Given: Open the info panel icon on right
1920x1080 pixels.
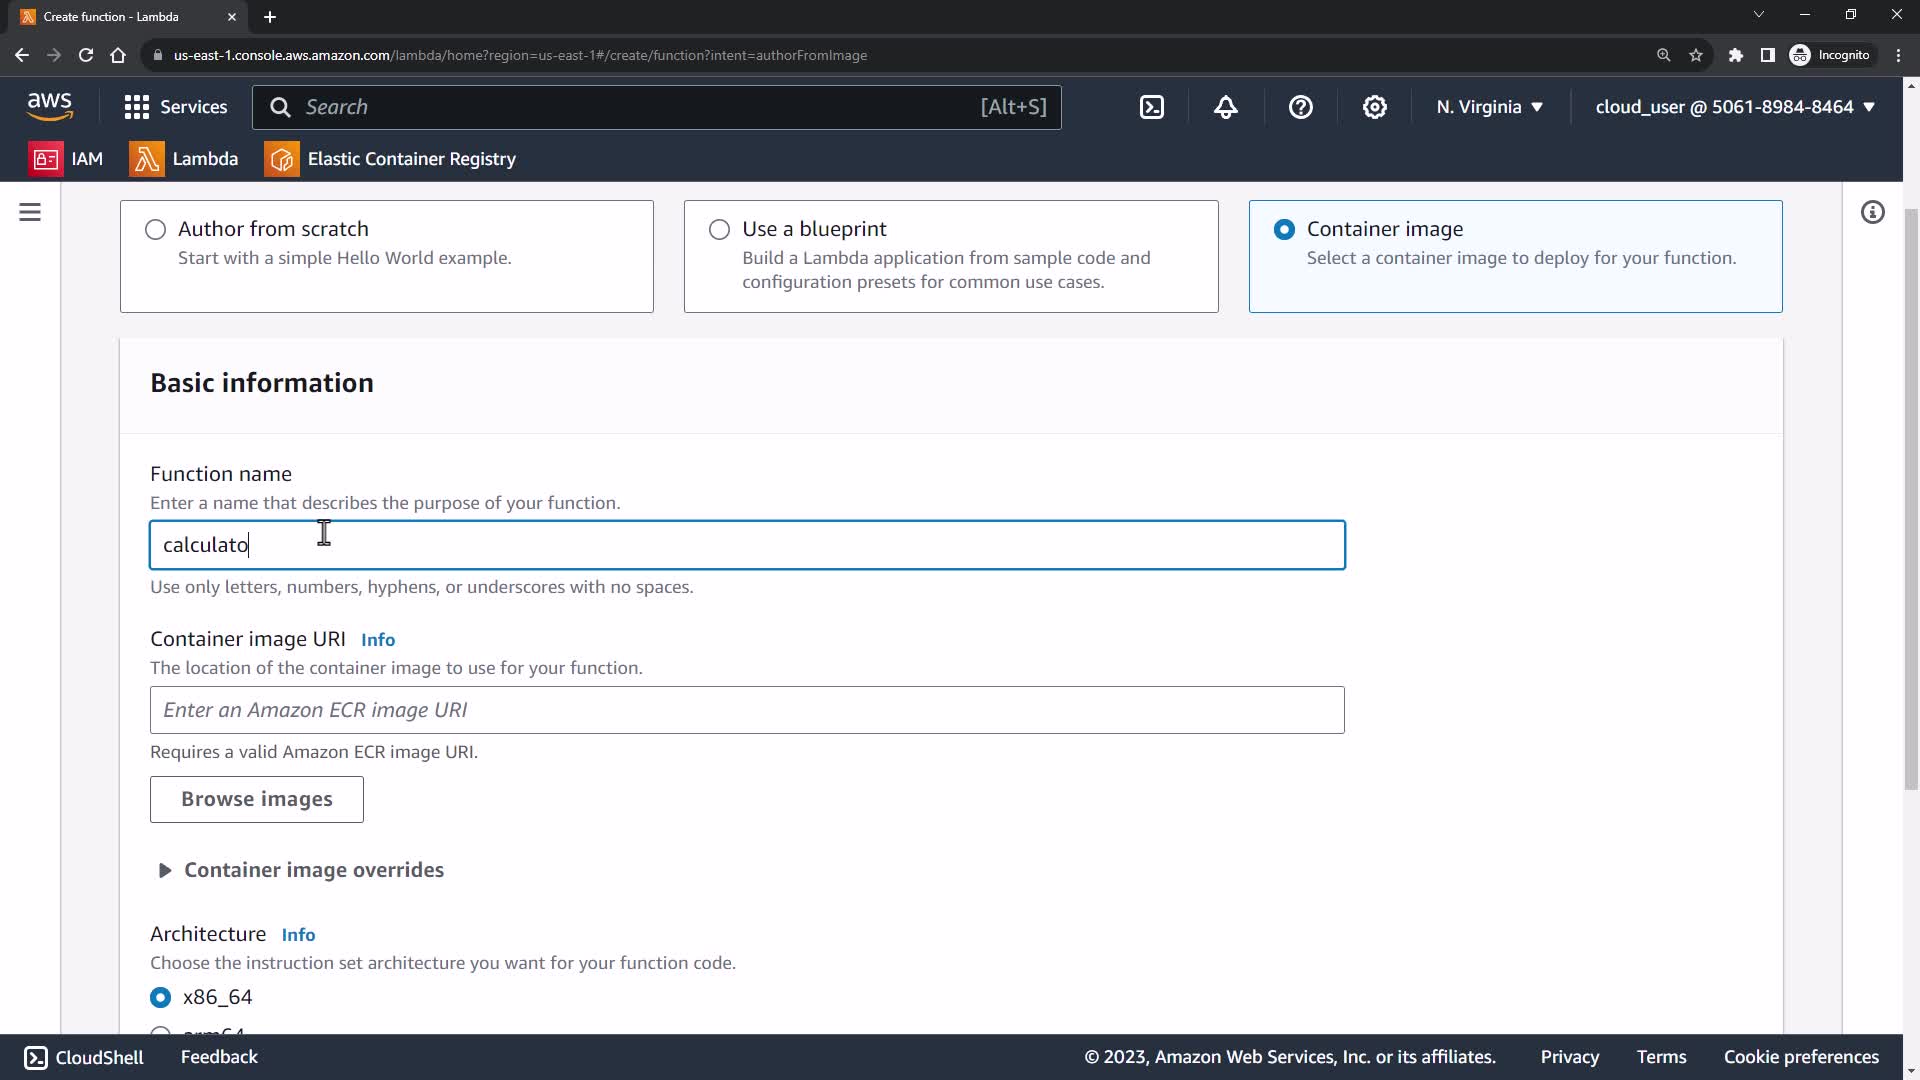Looking at the screenshot, I should (x=1872, y=212).
